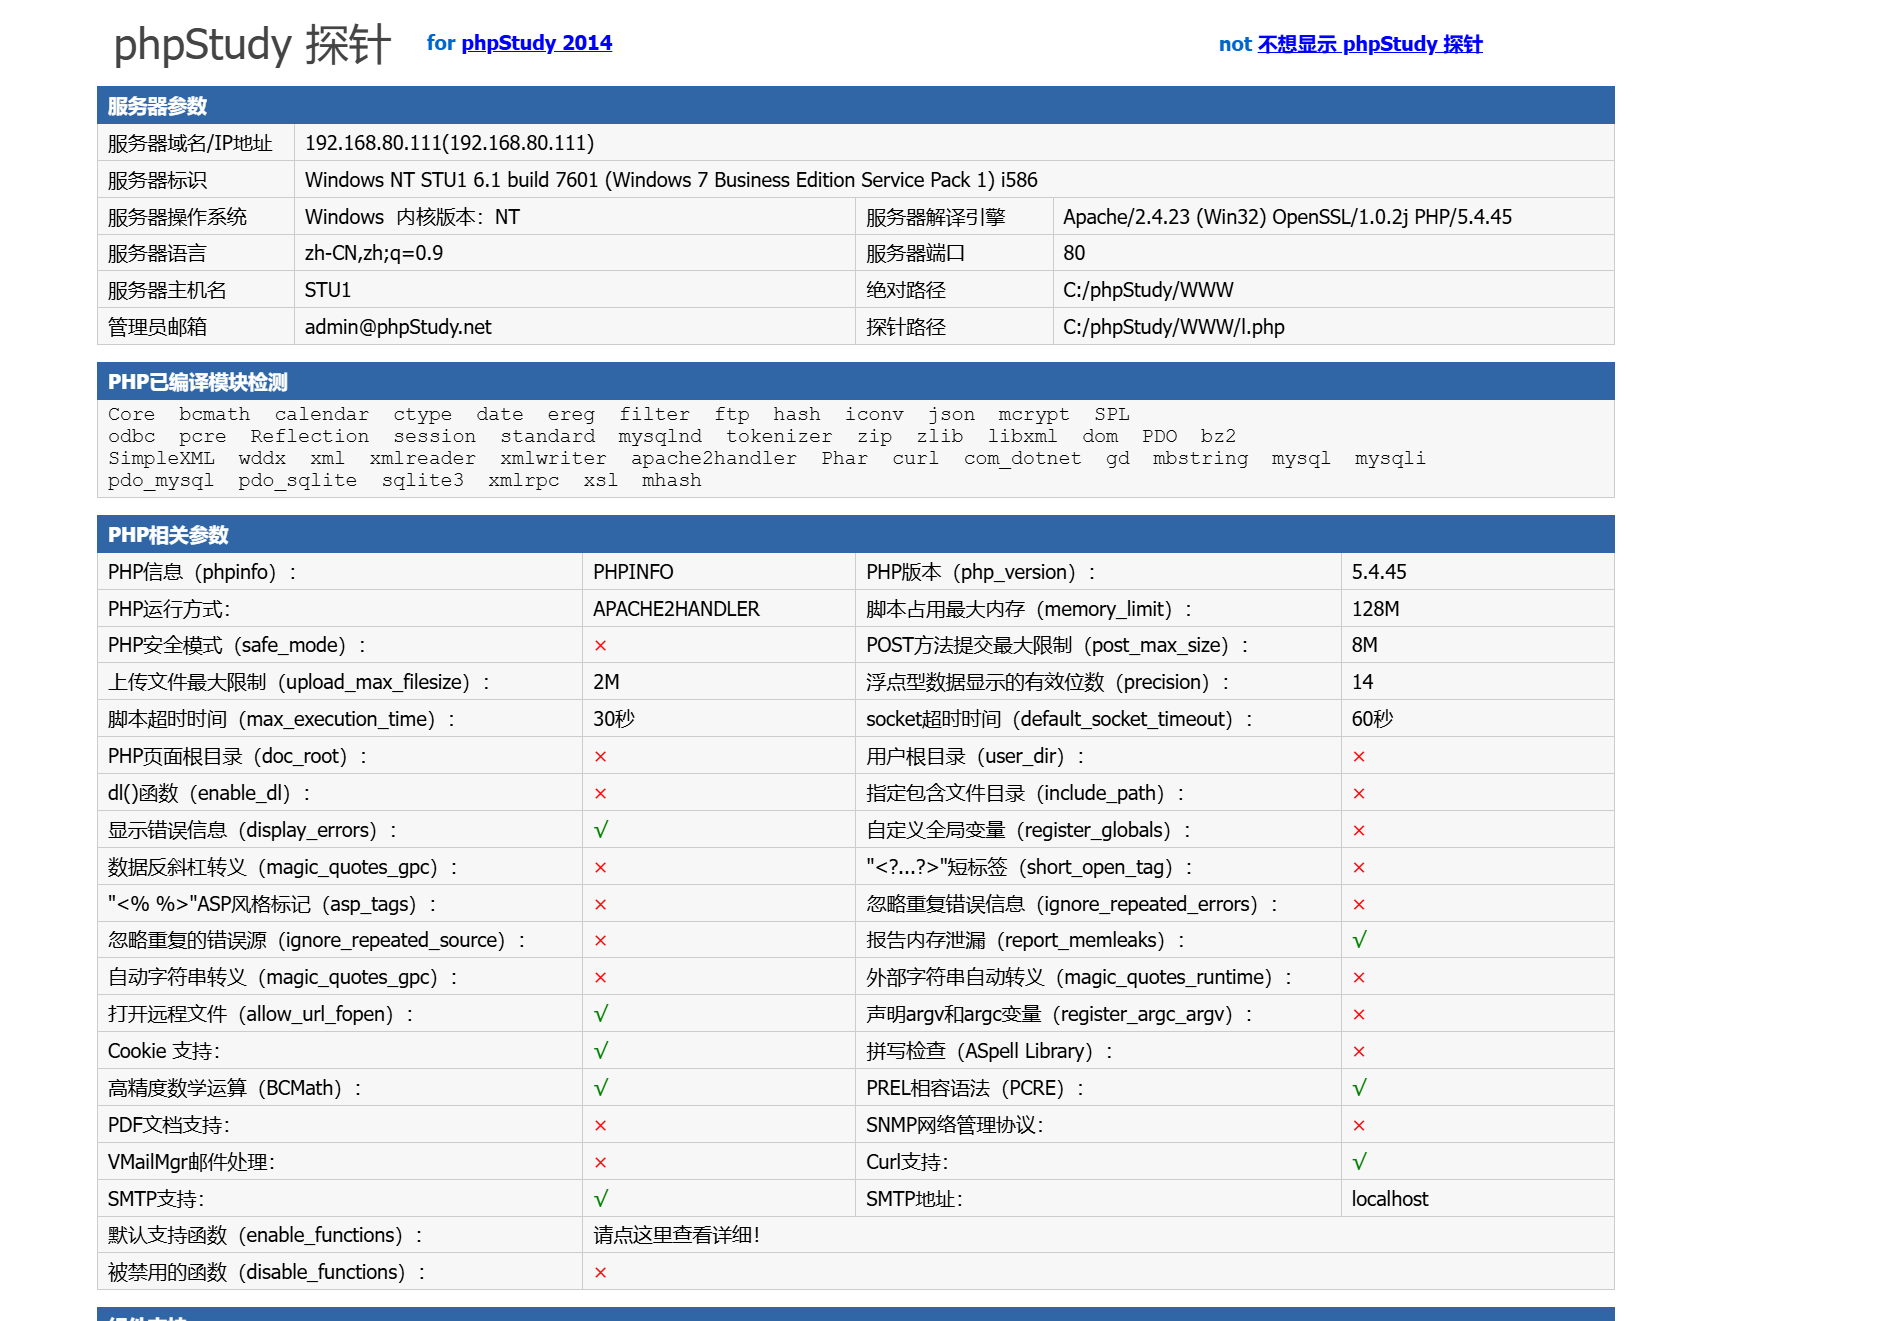The image size is (1897, 1321).
Task: Click the SMTP address value localhost
Action: pyautogui.click(x=1389, y=1199)
